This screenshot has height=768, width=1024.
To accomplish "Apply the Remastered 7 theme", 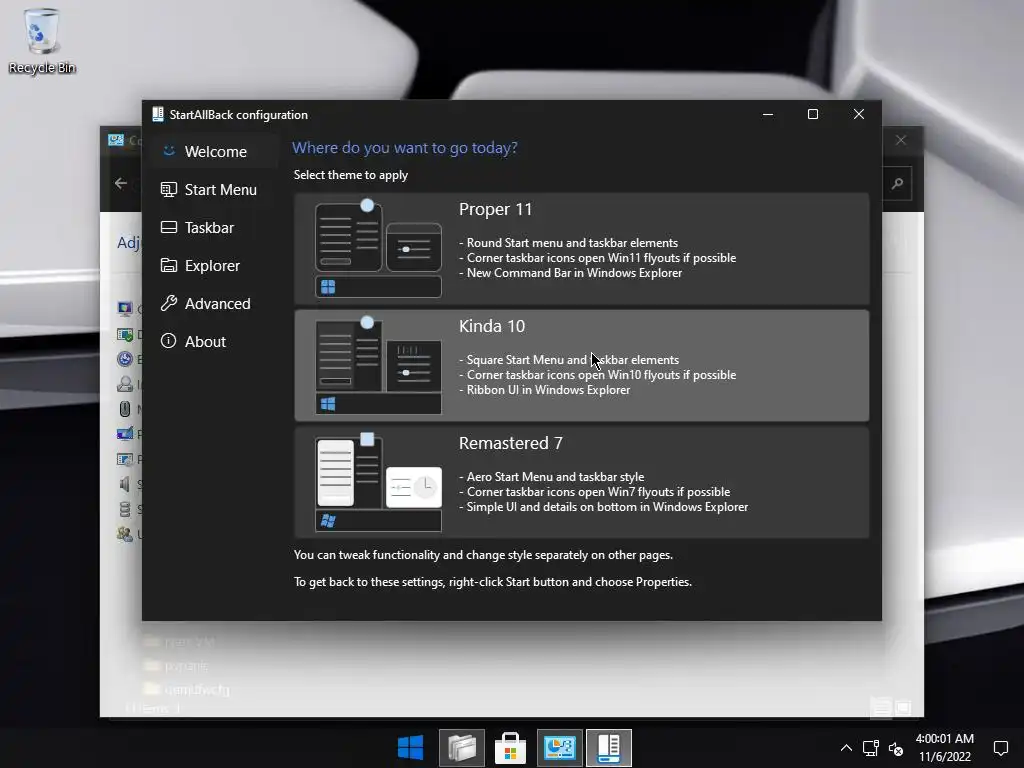I will point(581,482).
